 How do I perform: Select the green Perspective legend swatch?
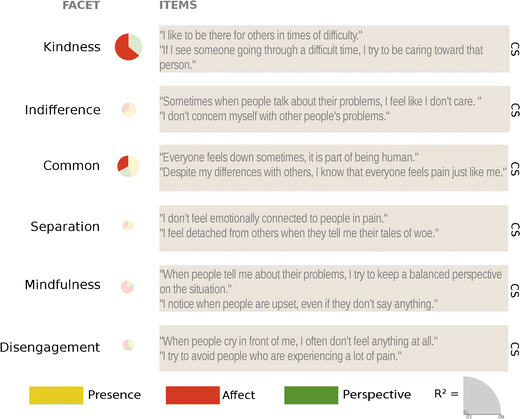pos(311,395)
